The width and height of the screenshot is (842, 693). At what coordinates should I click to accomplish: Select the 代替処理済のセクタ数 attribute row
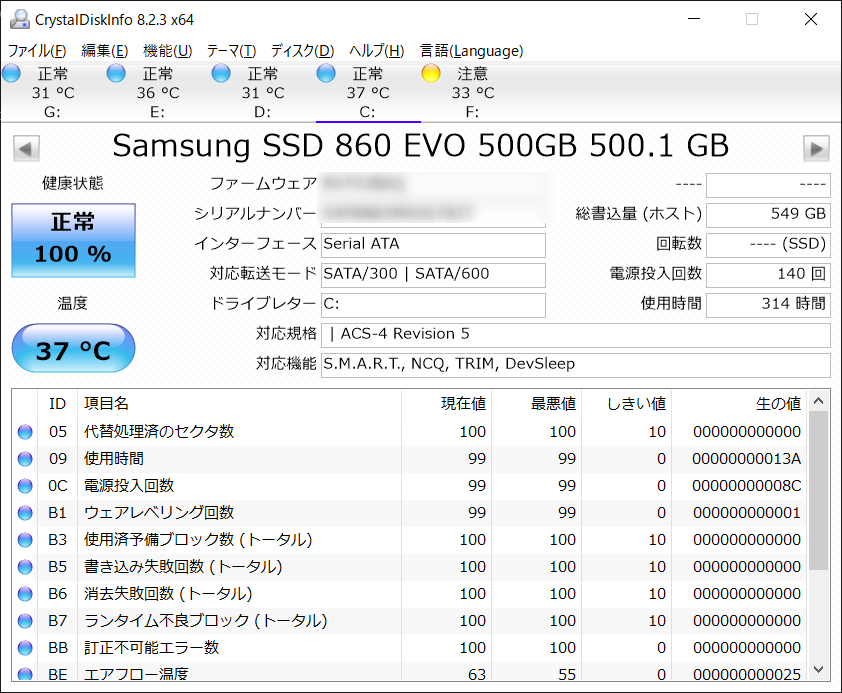pos(409,432)
